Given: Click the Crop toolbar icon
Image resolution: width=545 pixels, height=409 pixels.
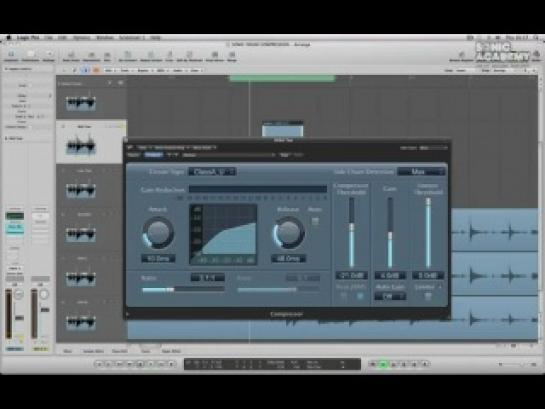Looking at the screenshot, I should click(170, 56).
